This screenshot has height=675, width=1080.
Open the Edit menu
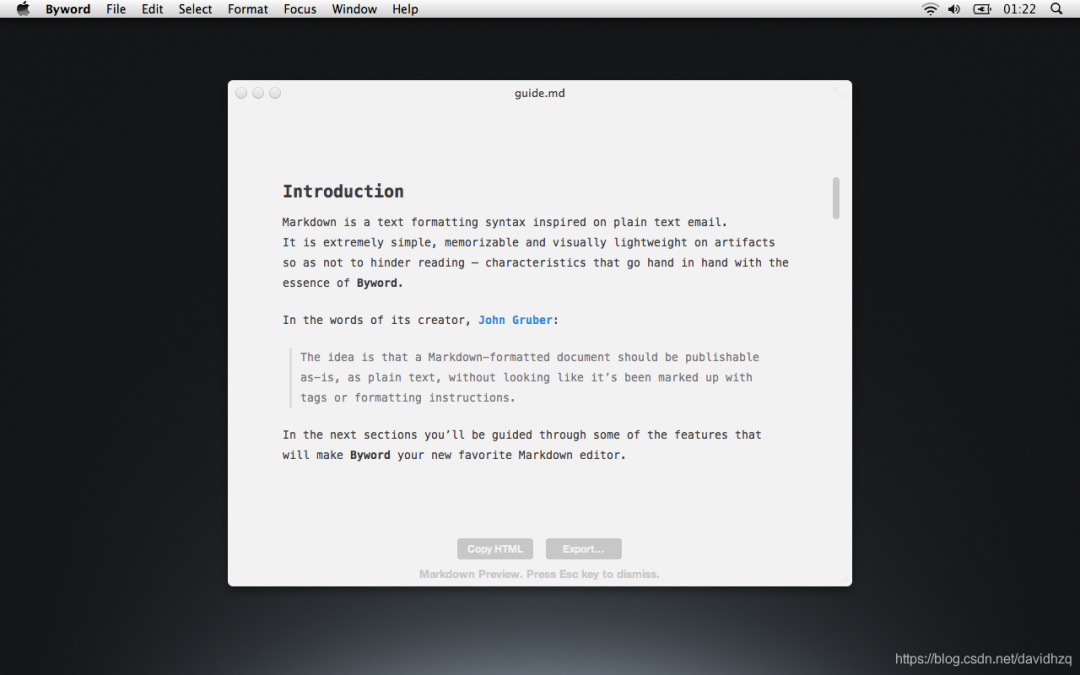pyautogui.click(x=152, y=9)
